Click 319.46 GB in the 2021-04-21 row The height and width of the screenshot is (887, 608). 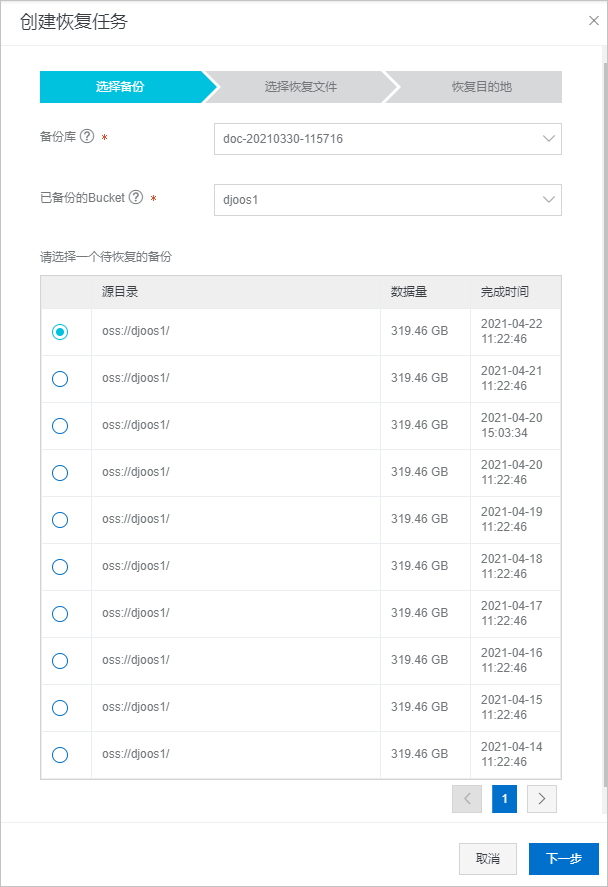[x=419, y=378]
